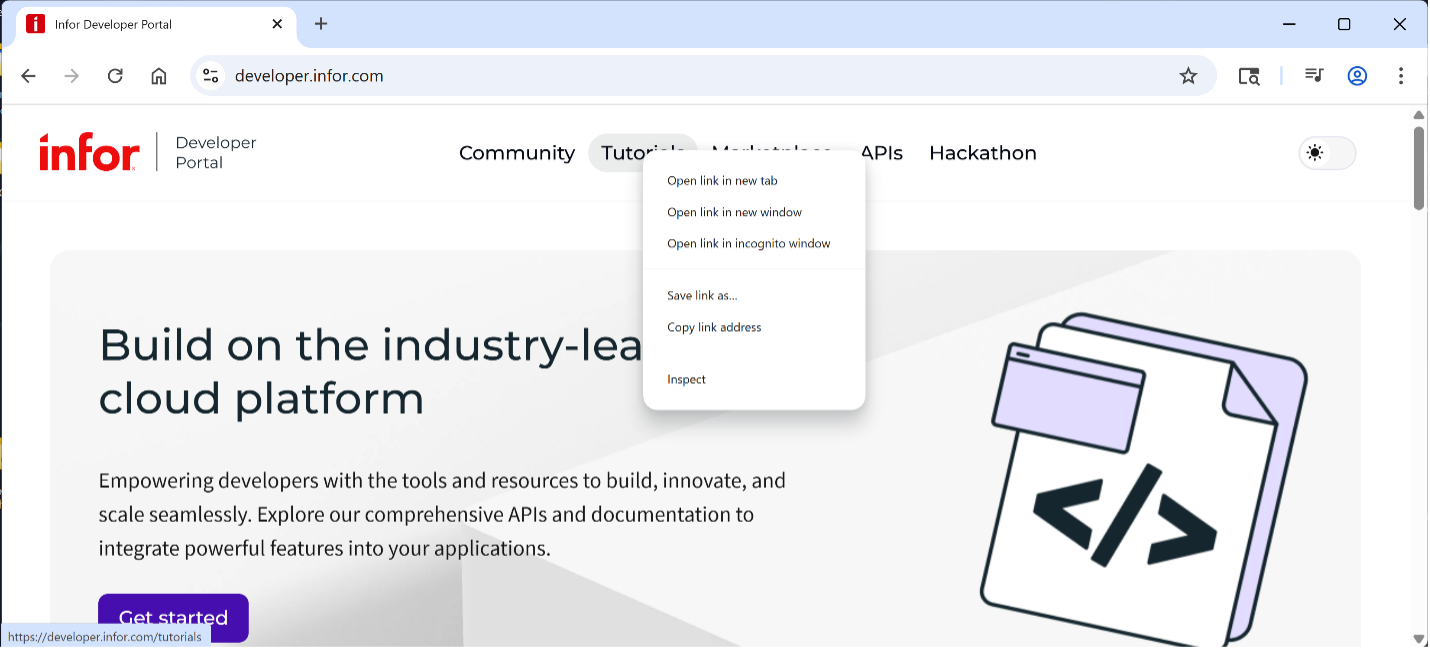Open the site information icon in address bar
1430x650 pixels.
[x=210, y=76]
